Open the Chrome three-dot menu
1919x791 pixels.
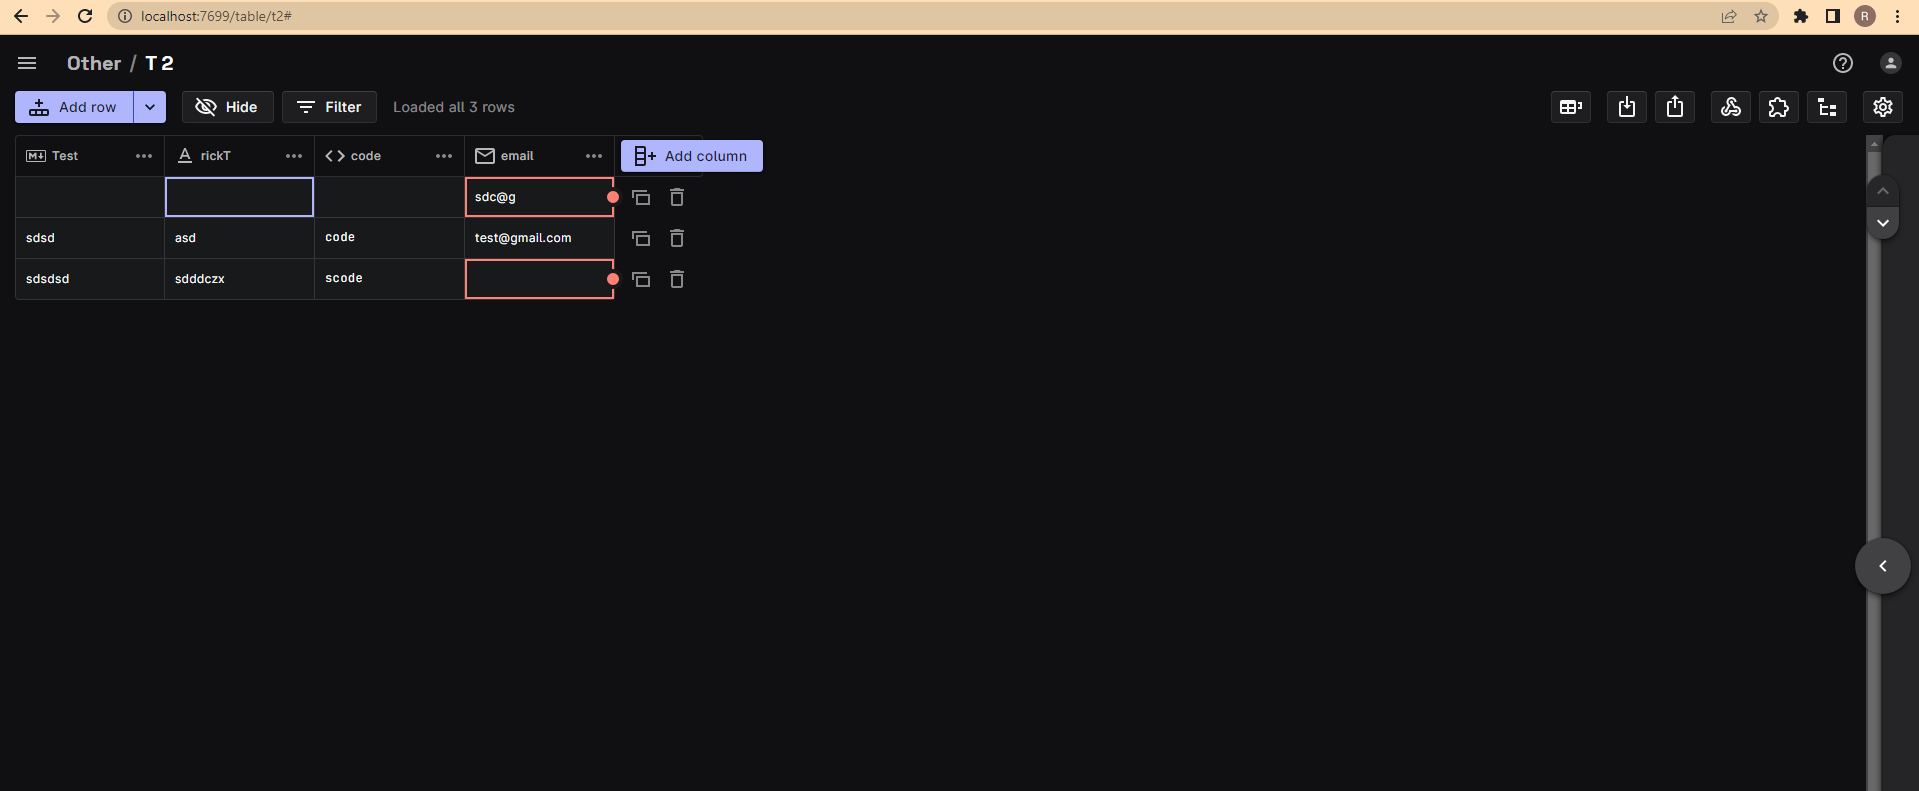click(x=1897, y=16)
